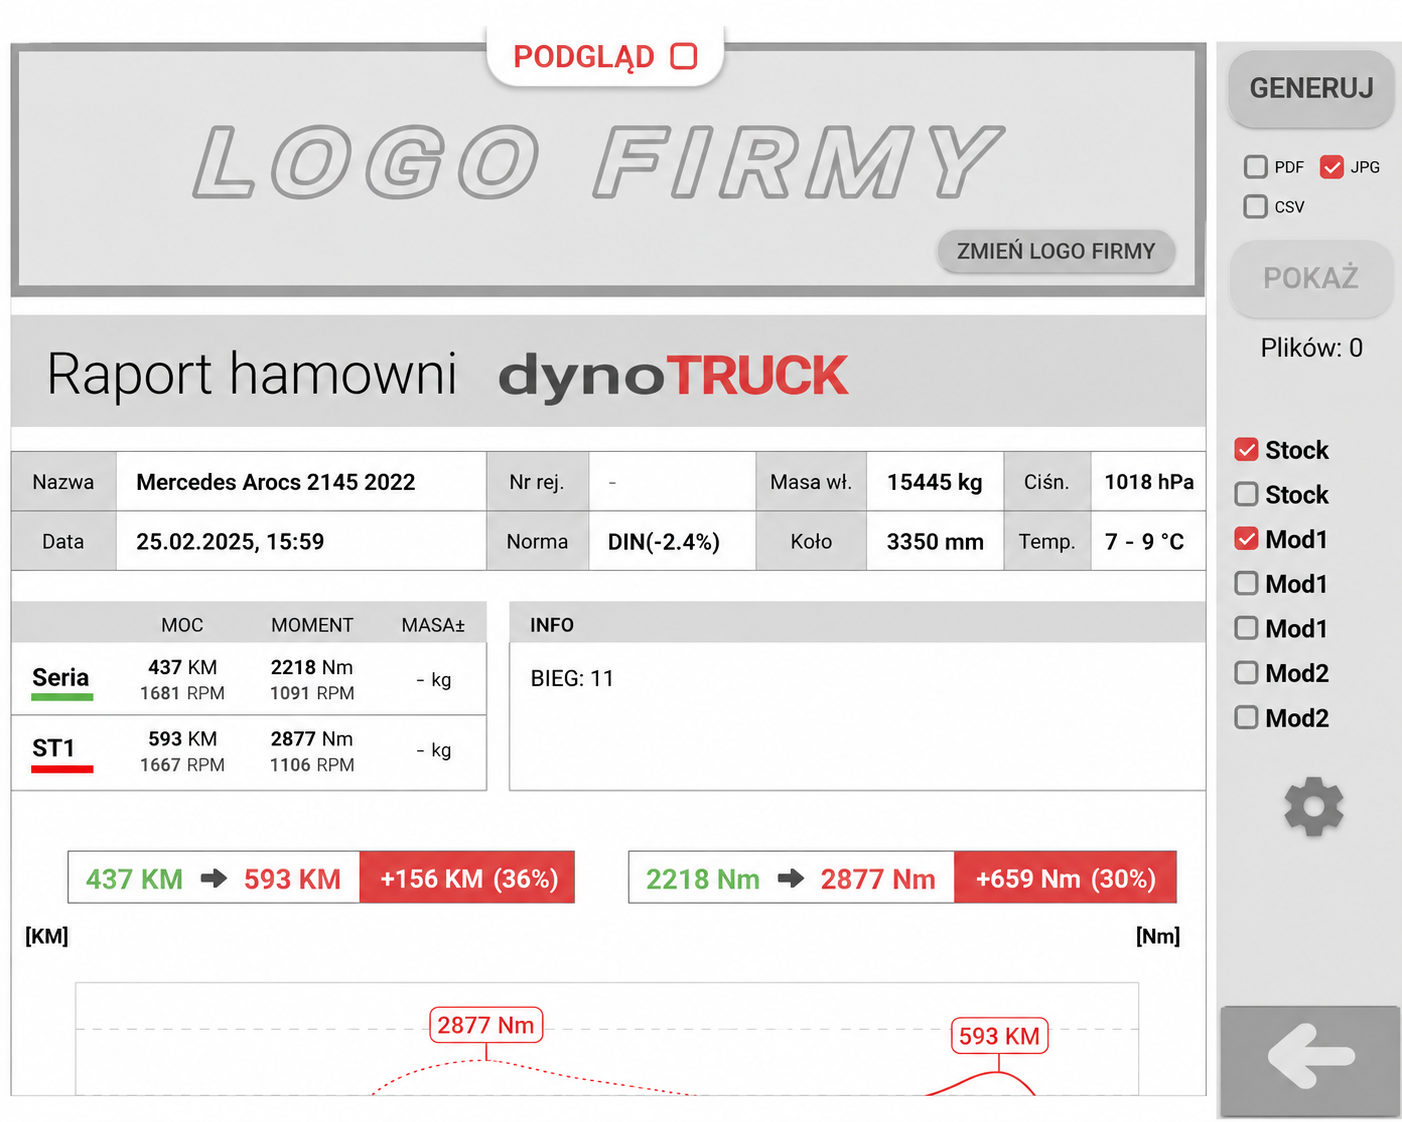Viewport: 1402px width, 1122px height.
Task: Click the '2877 Nm' peak marker on the chart
Action: [486, 1025]
